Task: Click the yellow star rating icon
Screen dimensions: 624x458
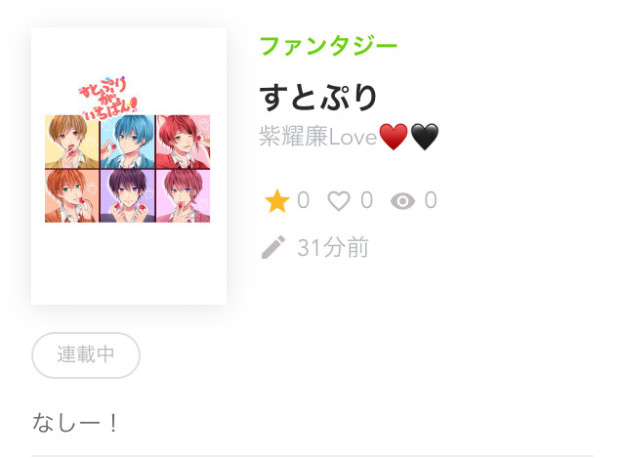Action: pyautogui.click(x=277, y=201)
